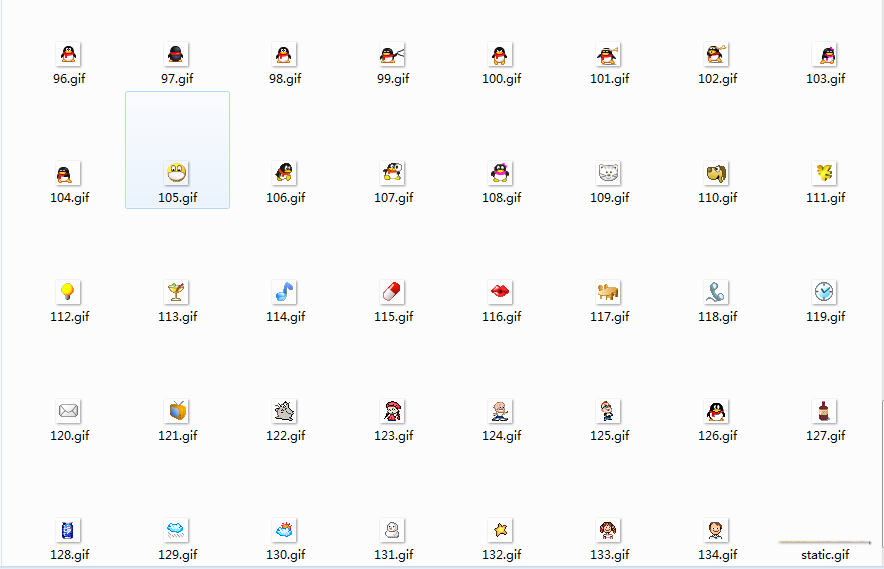
Task: Select the 97.gif file icon
Action: tap(176, 54)
